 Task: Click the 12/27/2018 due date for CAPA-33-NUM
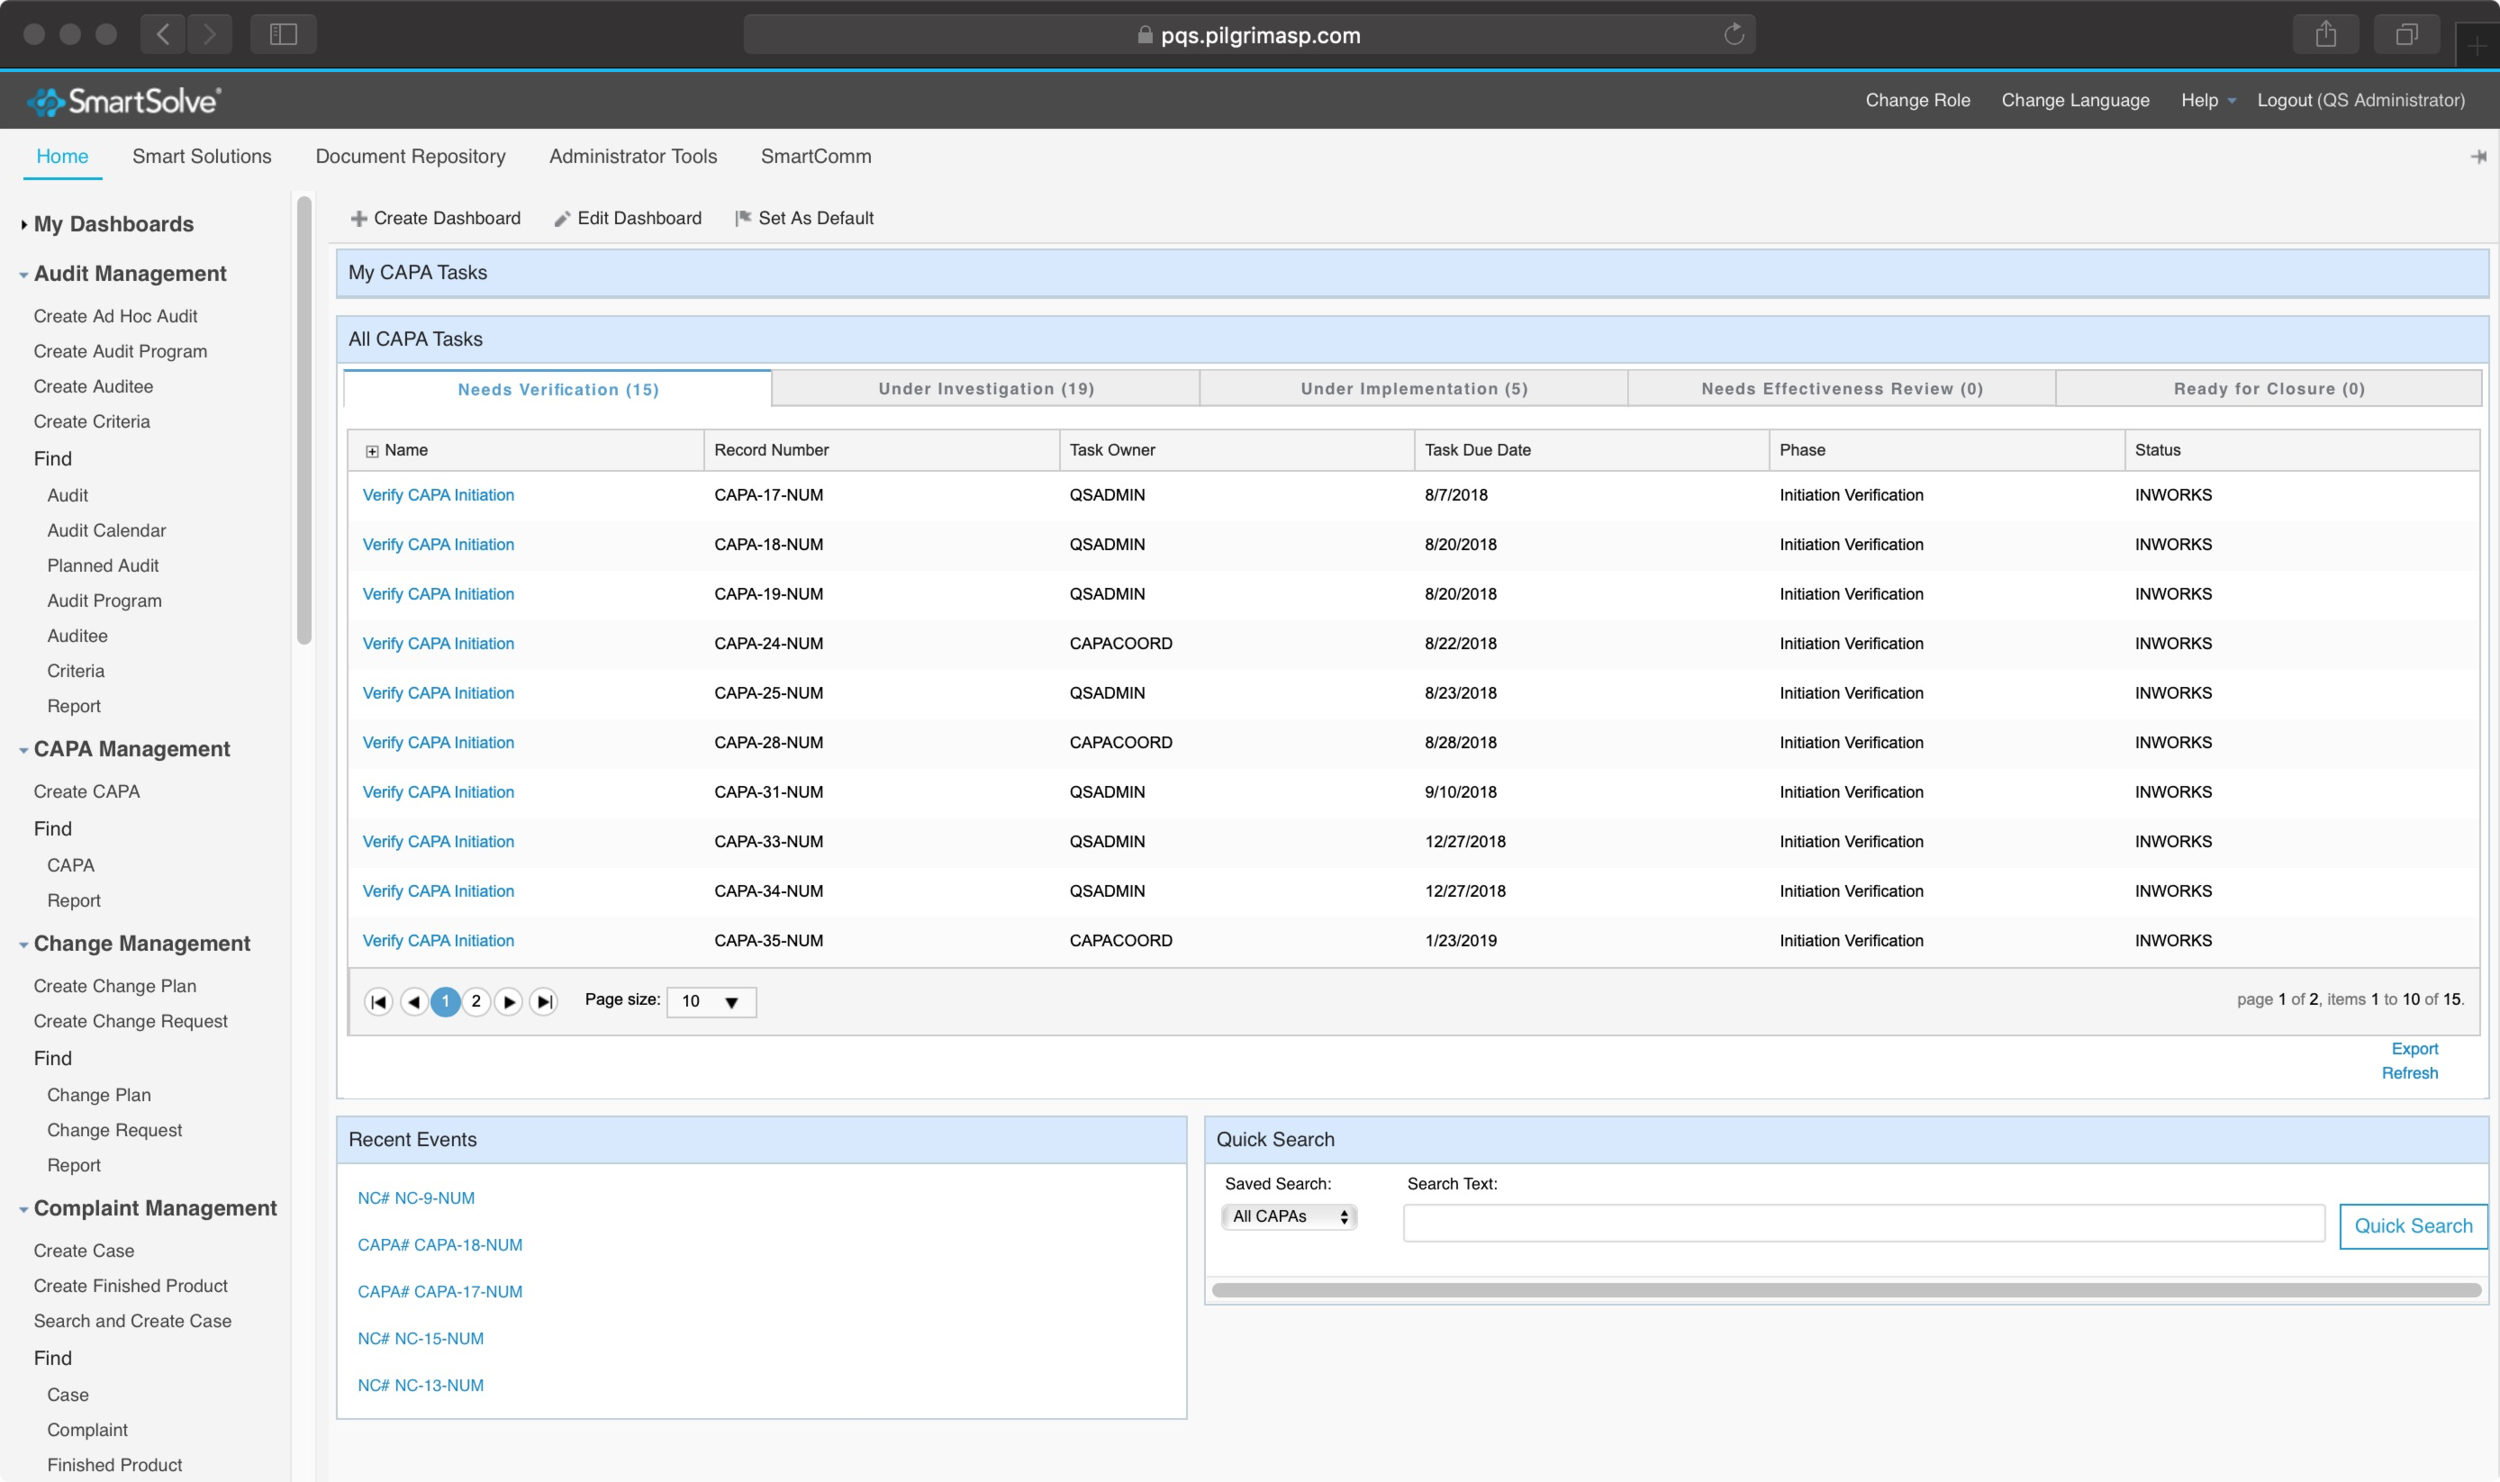(x=1465, y=842)
